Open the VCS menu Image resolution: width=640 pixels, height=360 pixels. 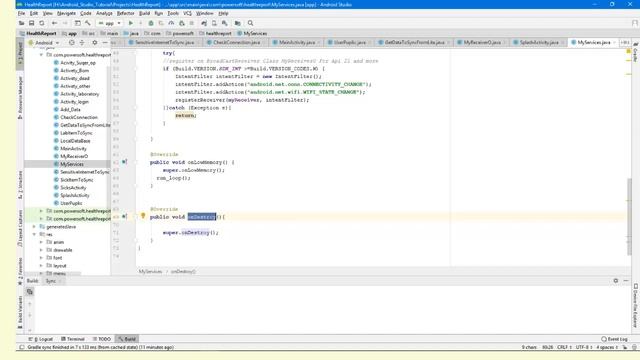click(x=187, y=13)
